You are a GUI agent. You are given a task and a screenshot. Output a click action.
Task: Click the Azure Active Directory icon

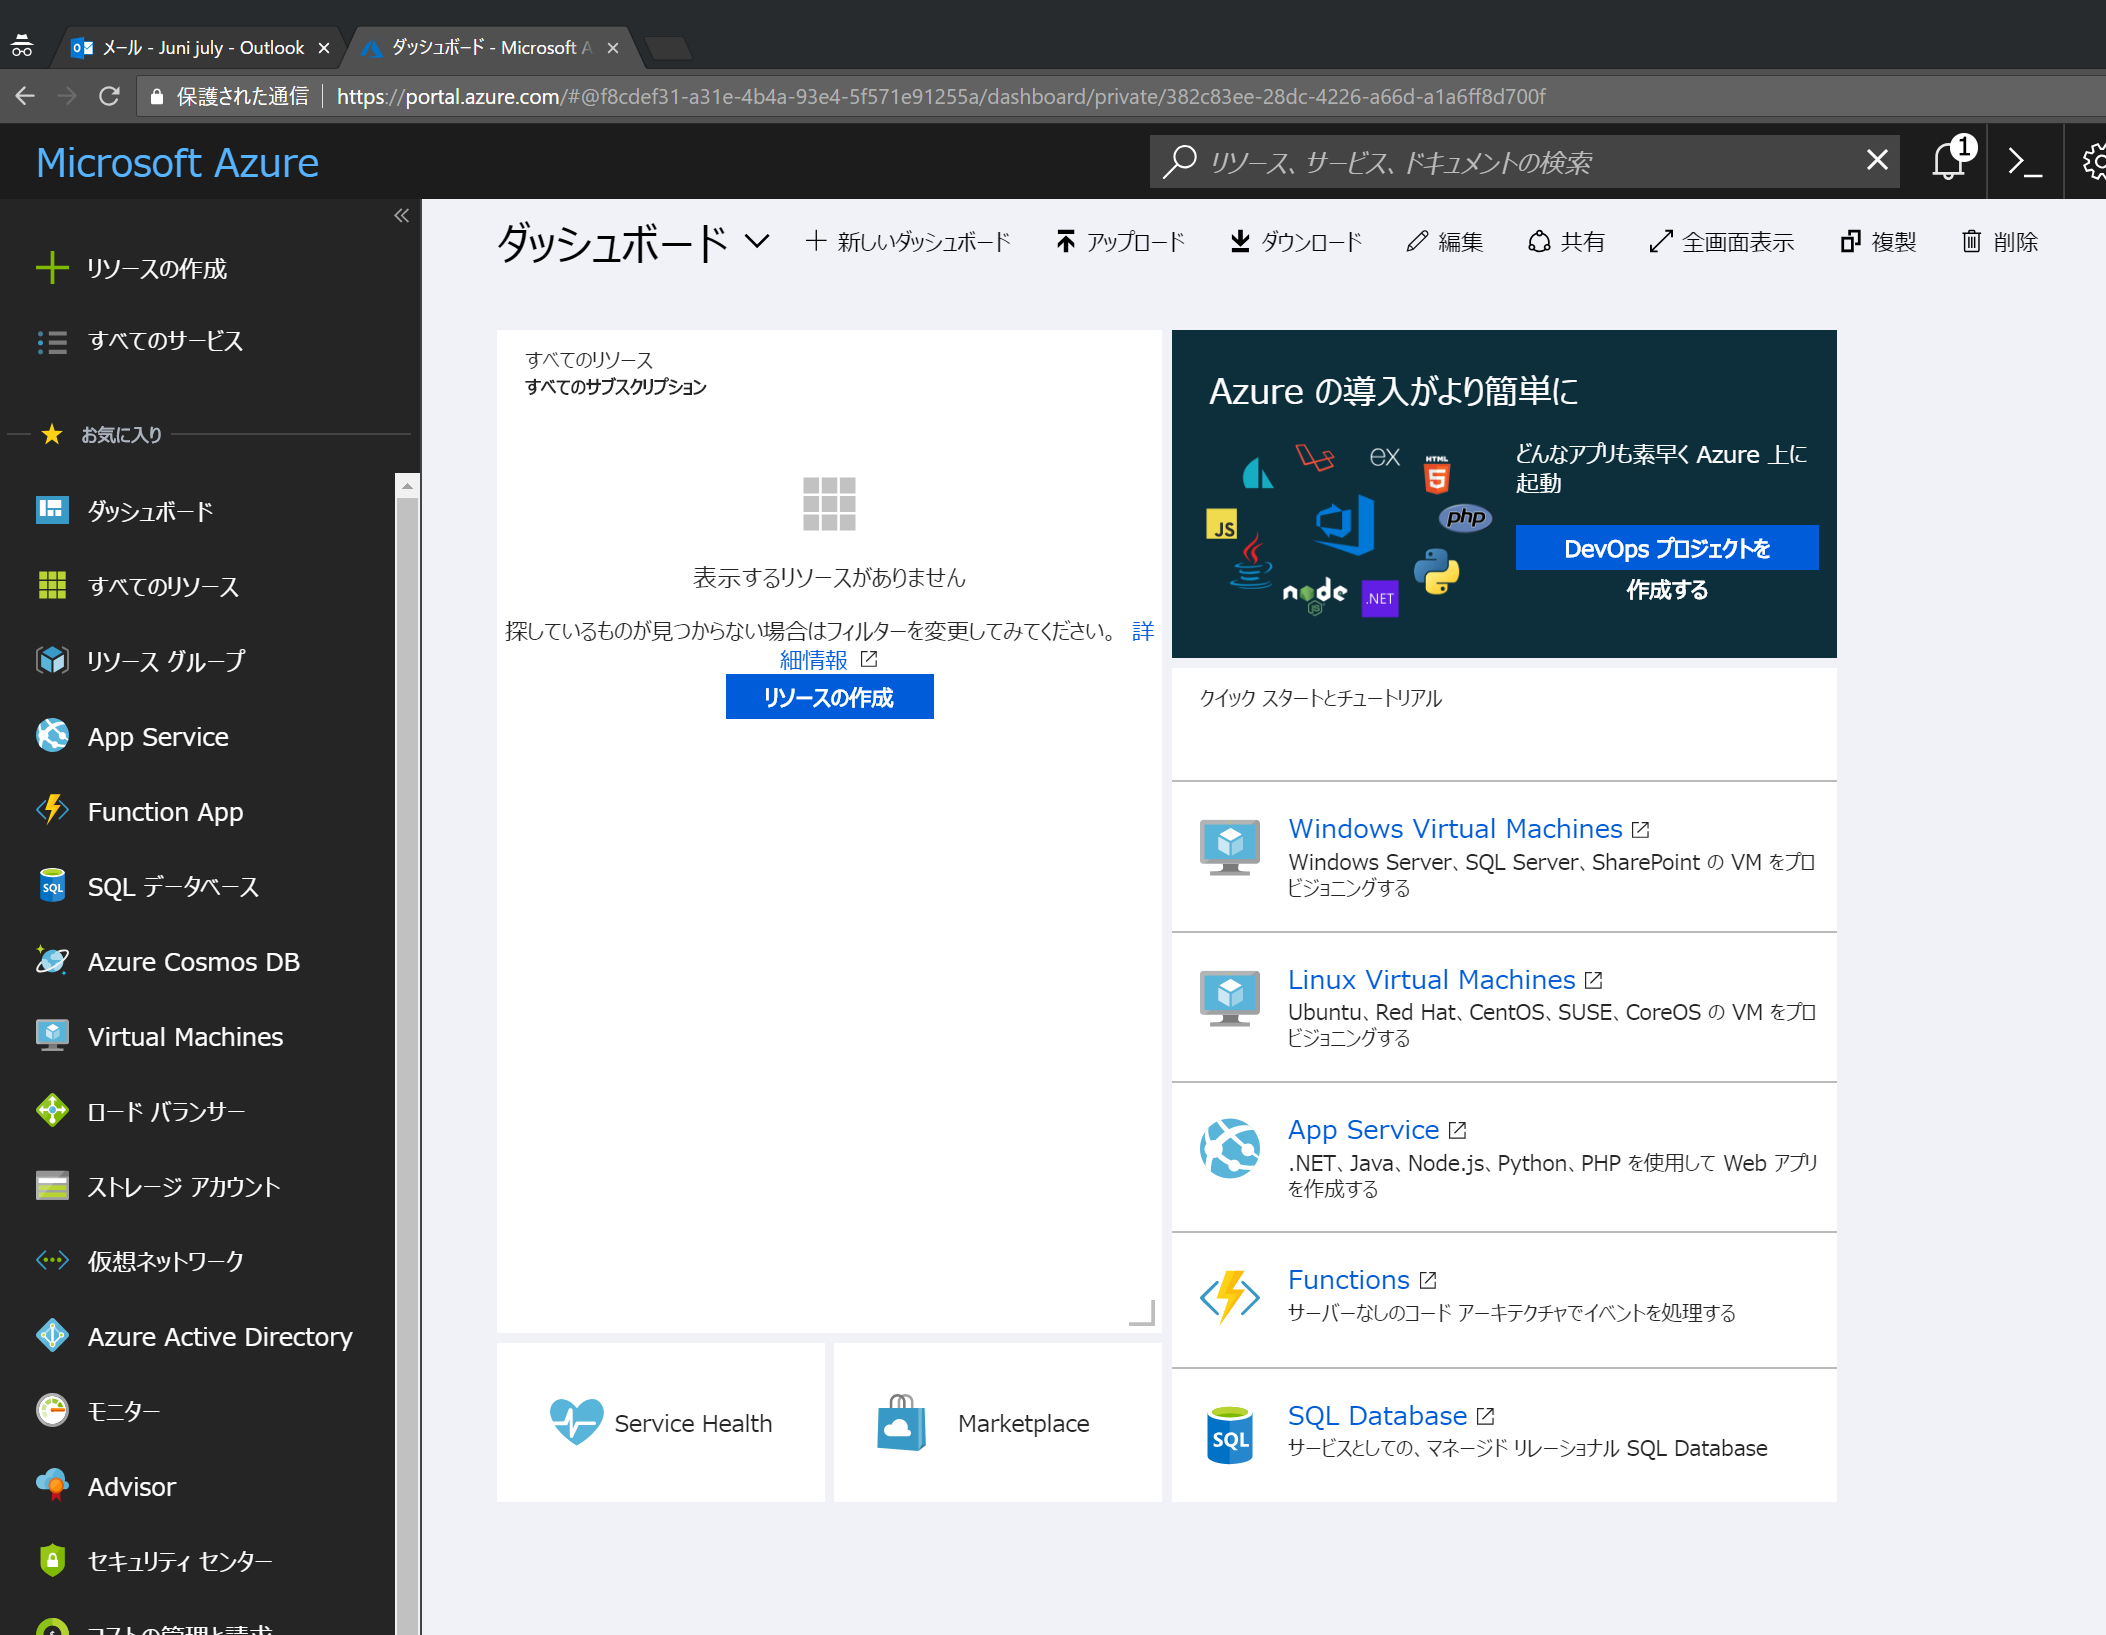(x=52, y=1336)
